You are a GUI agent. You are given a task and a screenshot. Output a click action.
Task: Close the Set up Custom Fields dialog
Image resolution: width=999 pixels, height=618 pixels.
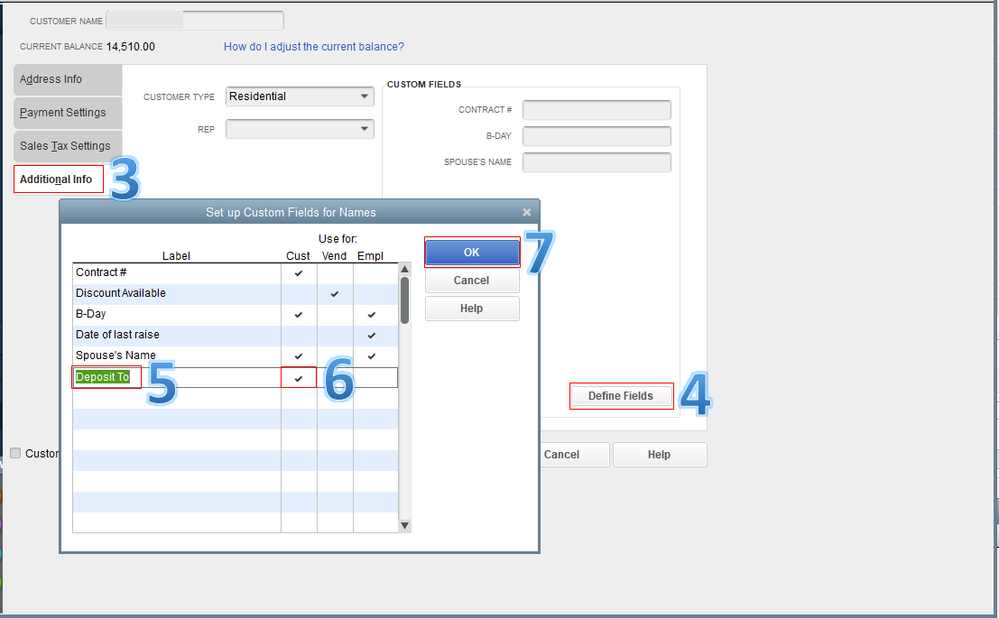click(x=527, y=212)
